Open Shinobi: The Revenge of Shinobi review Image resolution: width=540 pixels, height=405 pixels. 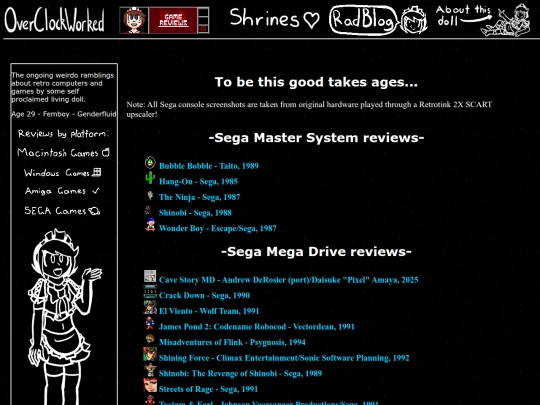(240, 374)
